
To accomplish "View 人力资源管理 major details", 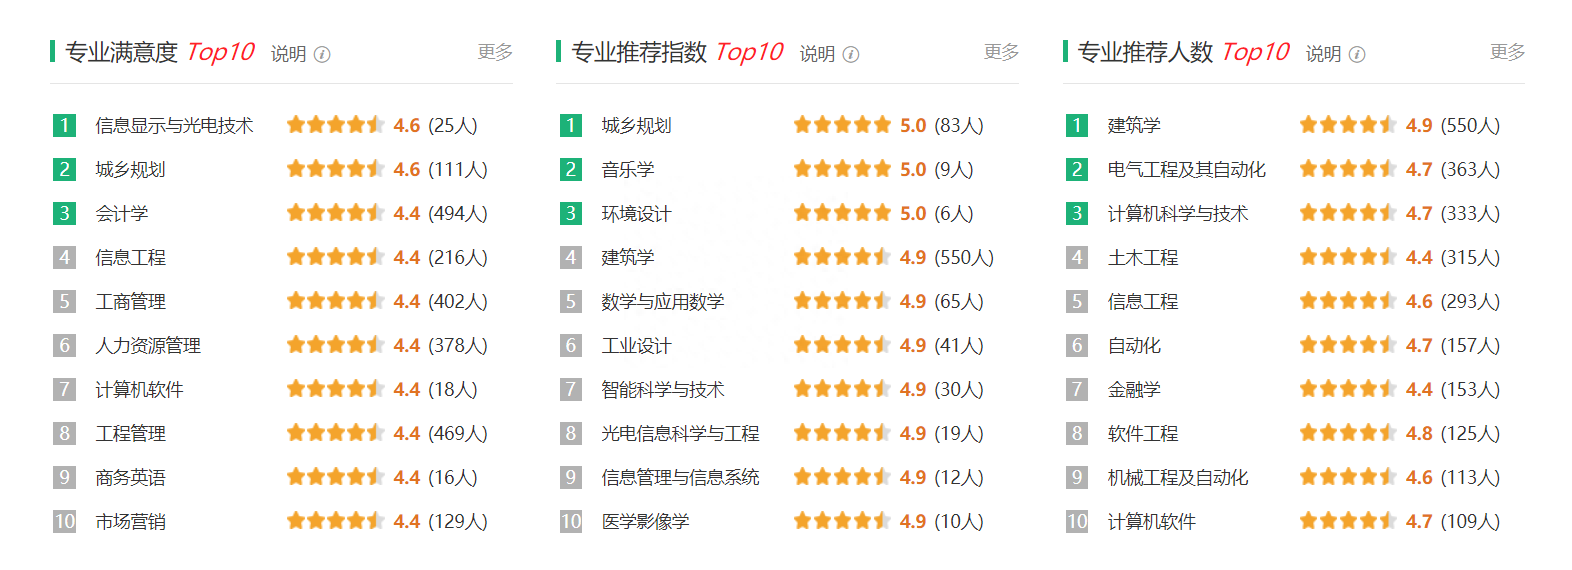I will 148,345.
